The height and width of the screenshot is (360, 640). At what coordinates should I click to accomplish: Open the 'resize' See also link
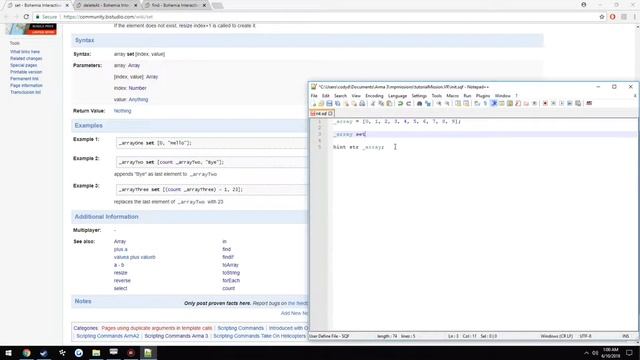pos(120,273)
